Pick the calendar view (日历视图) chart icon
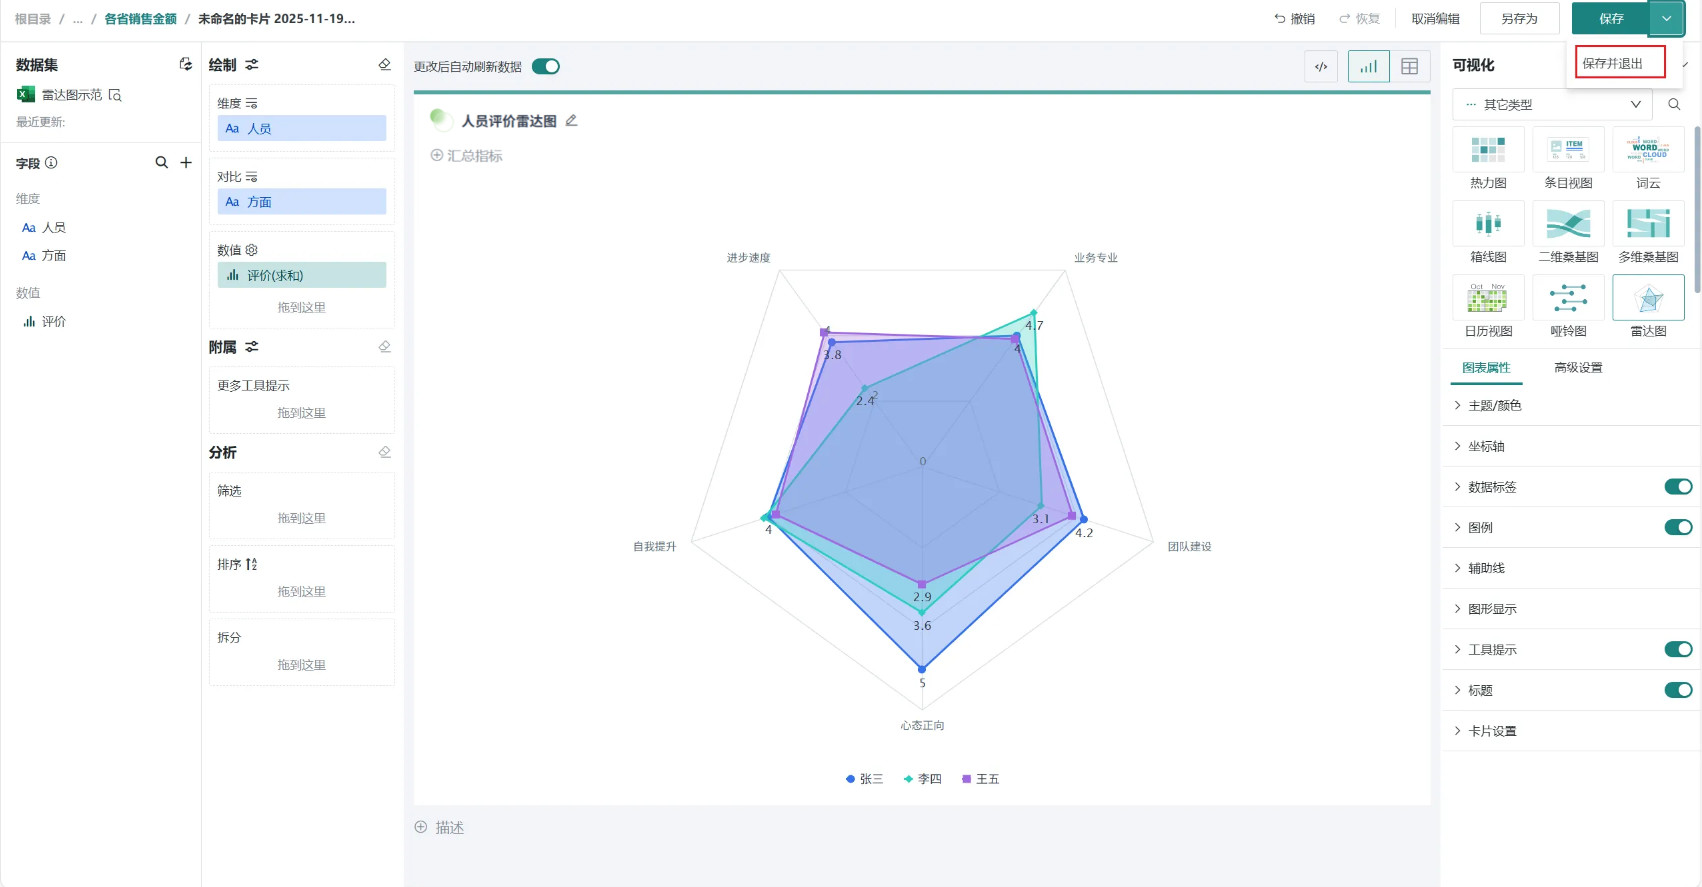 pyautogui.click(x=1488, y=298)
